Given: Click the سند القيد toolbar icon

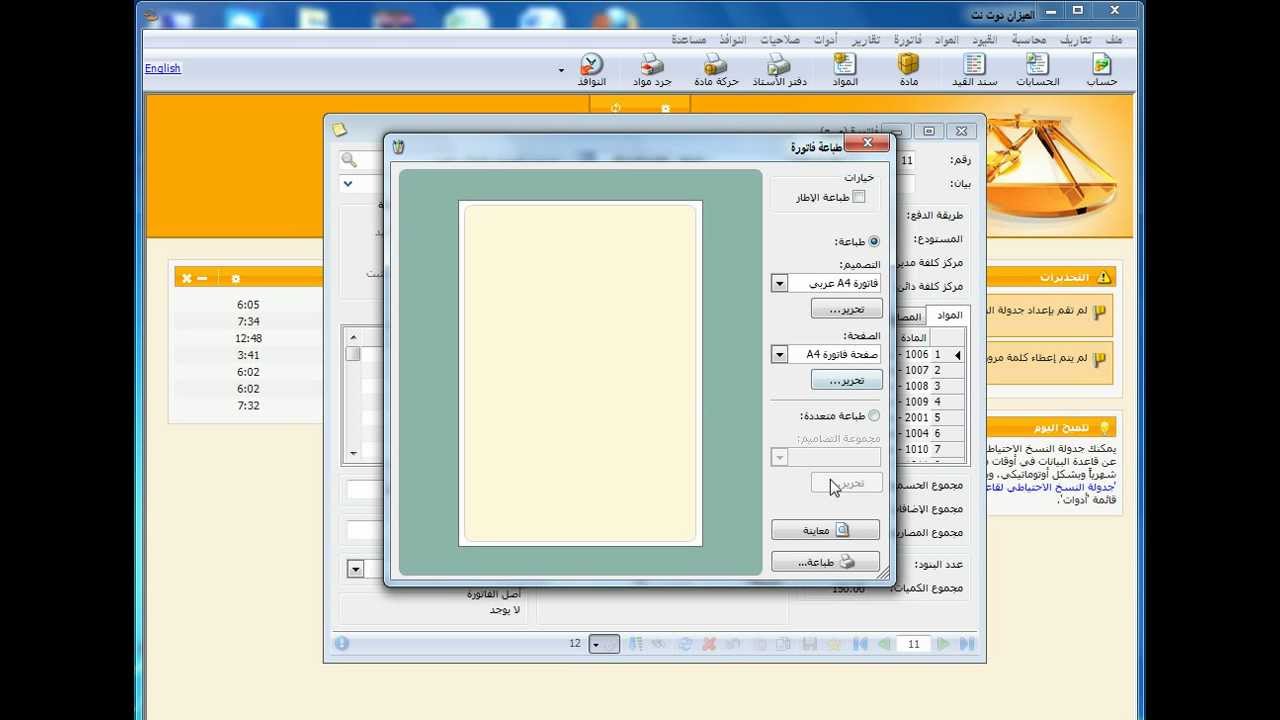Looking at the screenshot, I should click(x=974, y=70).
